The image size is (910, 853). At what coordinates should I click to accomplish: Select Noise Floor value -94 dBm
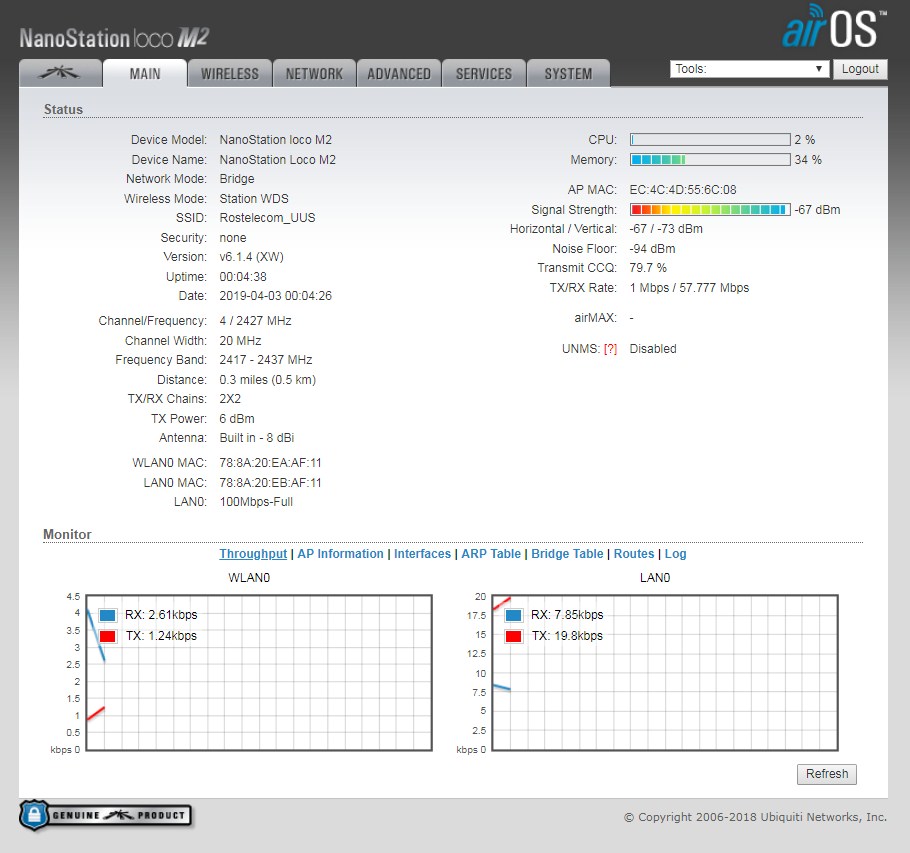[x=652, y=249]
